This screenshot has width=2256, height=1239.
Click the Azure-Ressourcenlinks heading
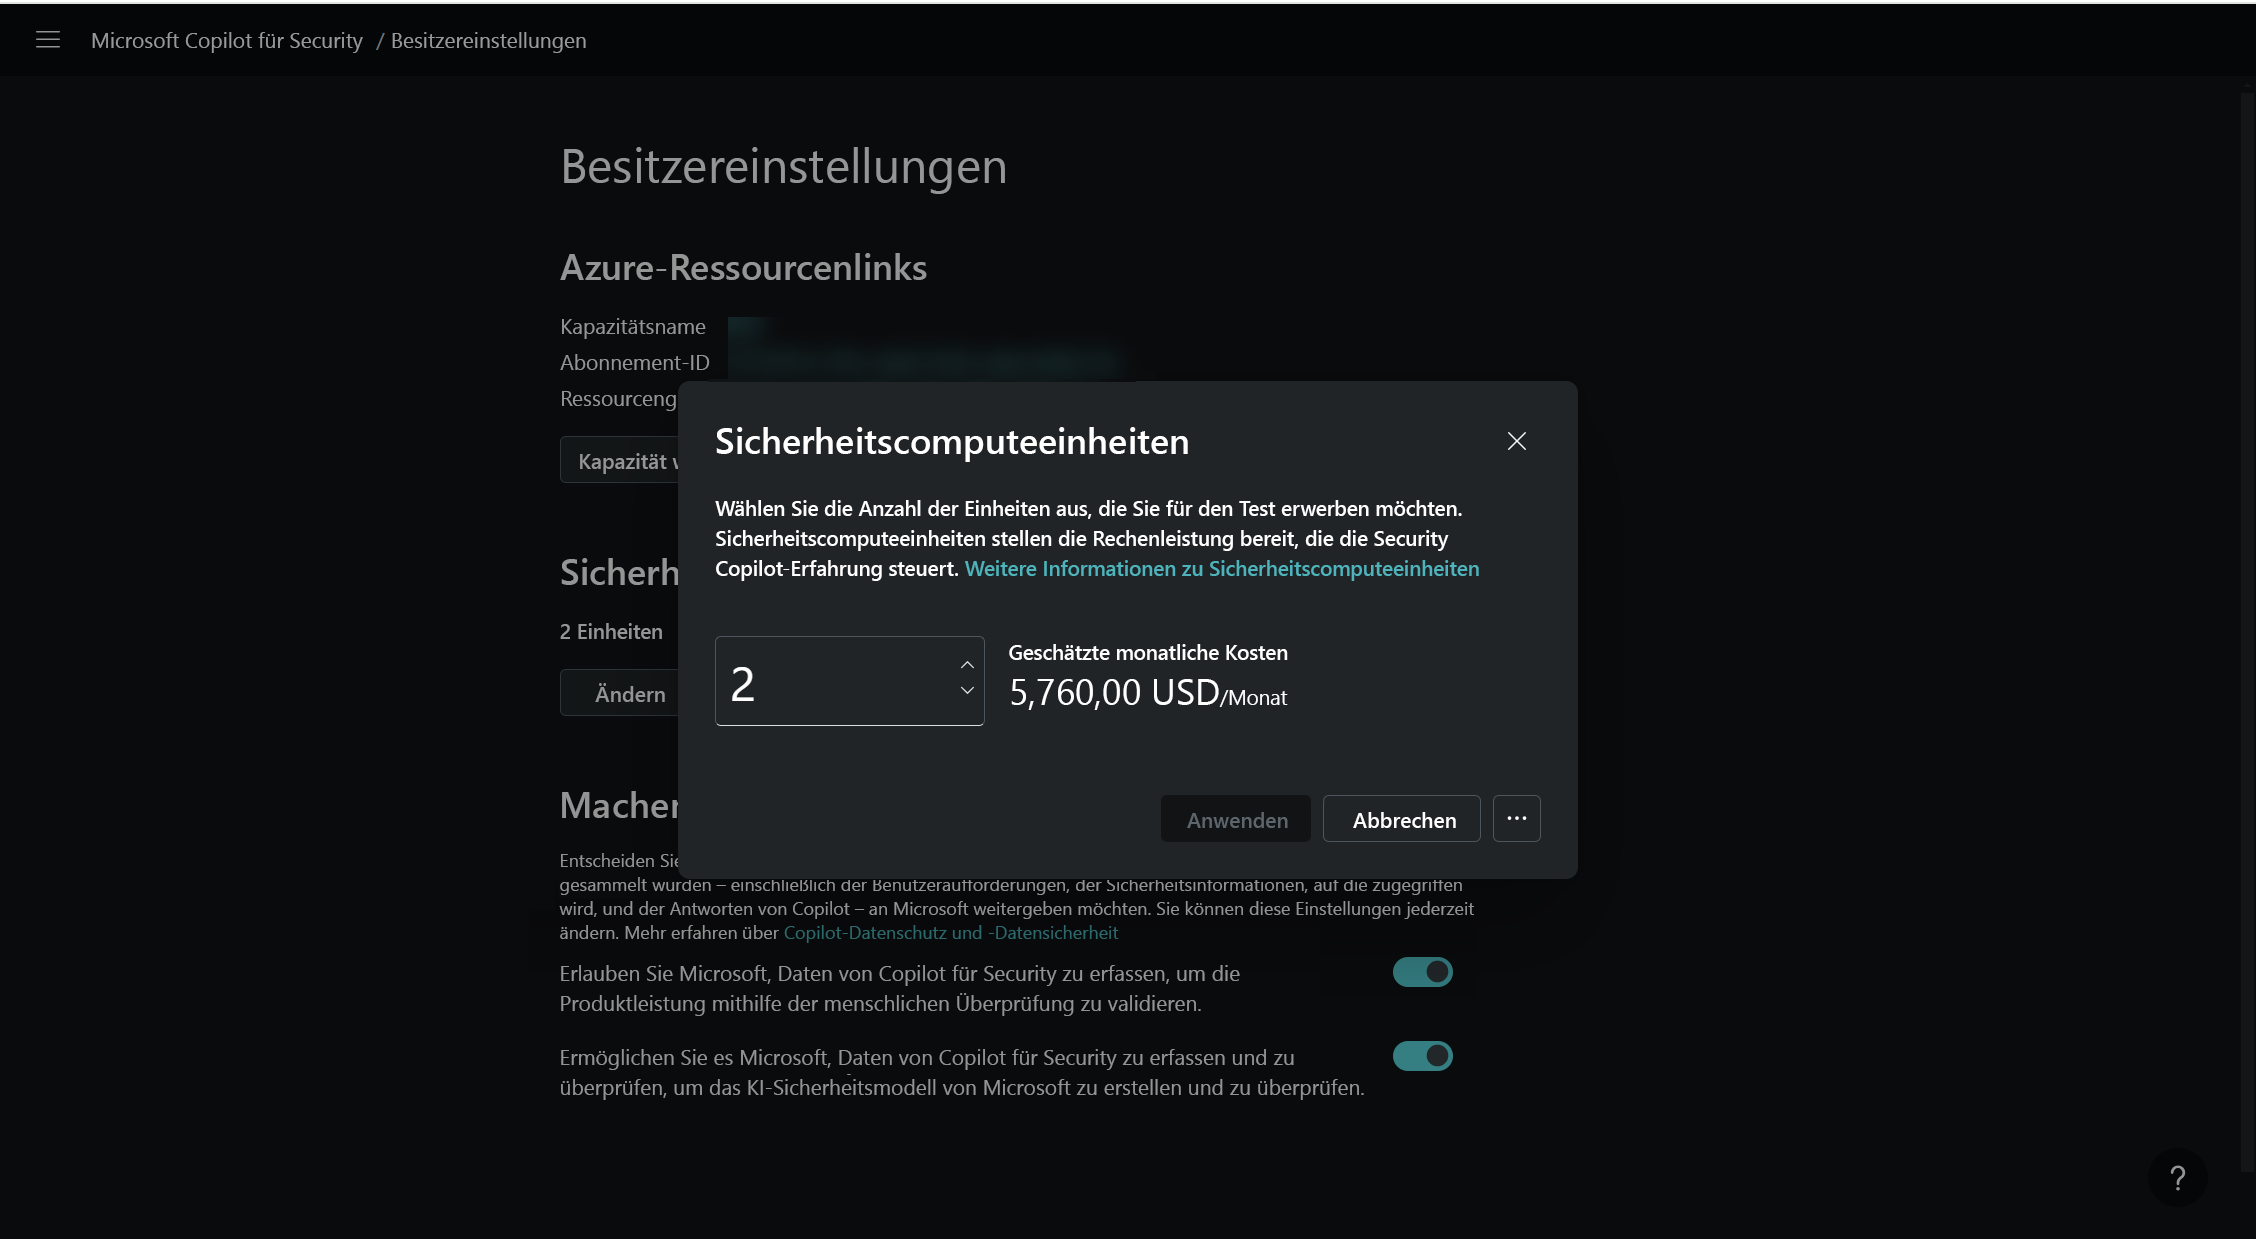[744, 267]
